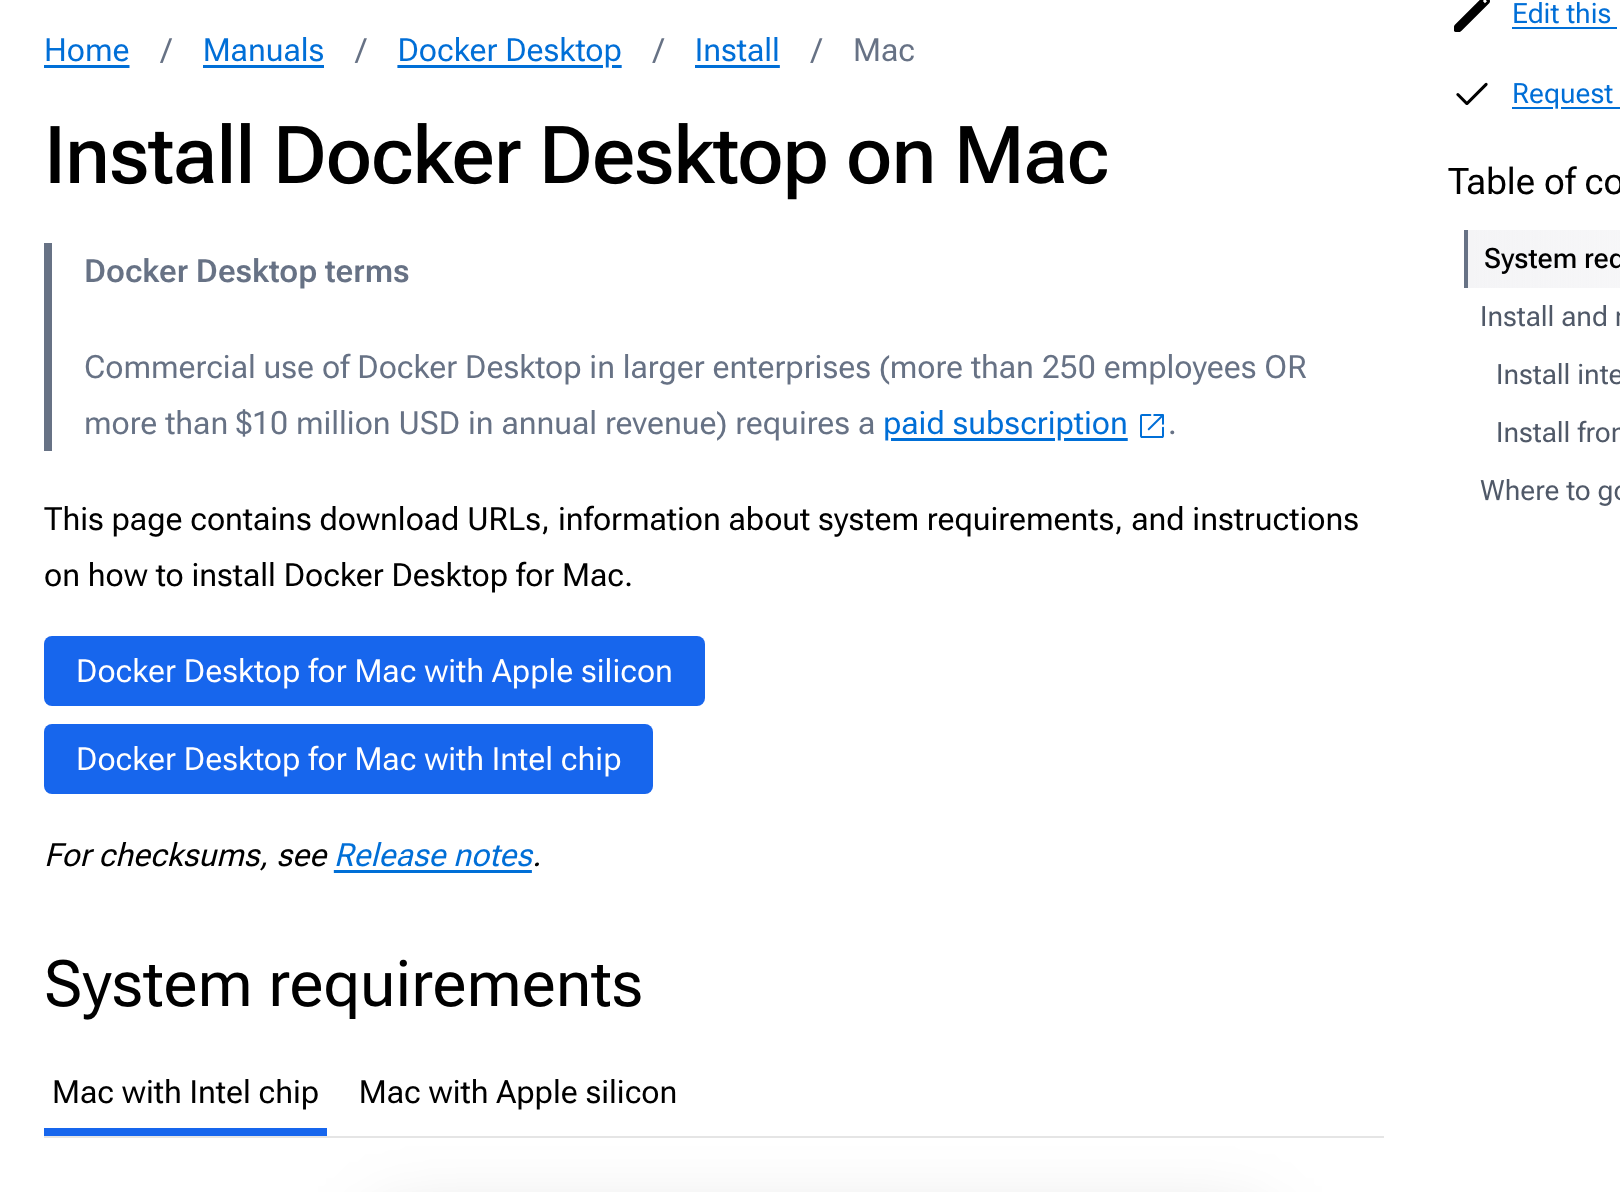Select the Mac with Intel chip tab
The height and width of the screenshot is (1192, 1620).
[x=185, y=1093]
